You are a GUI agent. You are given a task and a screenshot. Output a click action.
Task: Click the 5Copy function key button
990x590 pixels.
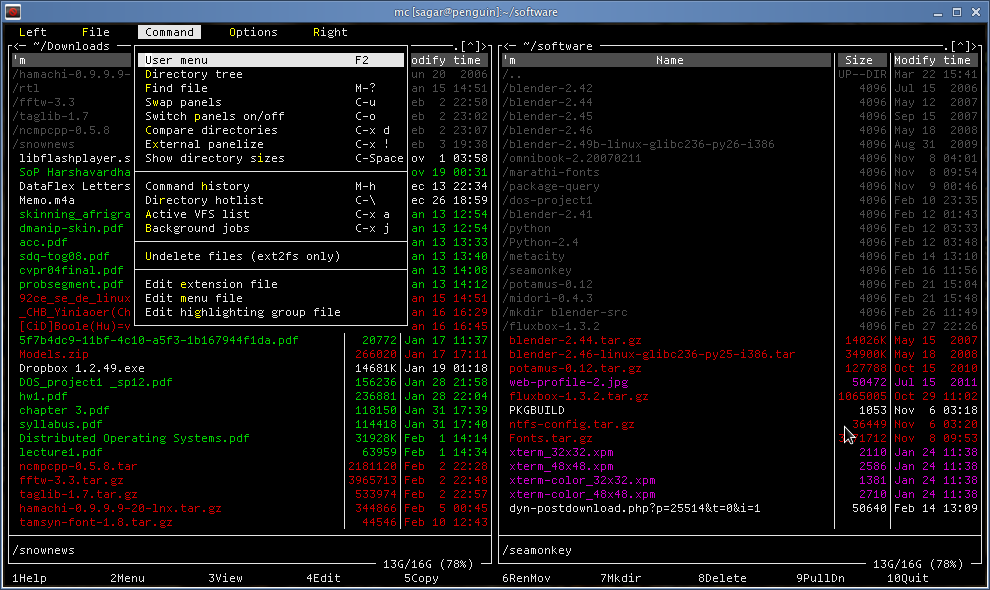click(x=421, y=578)
